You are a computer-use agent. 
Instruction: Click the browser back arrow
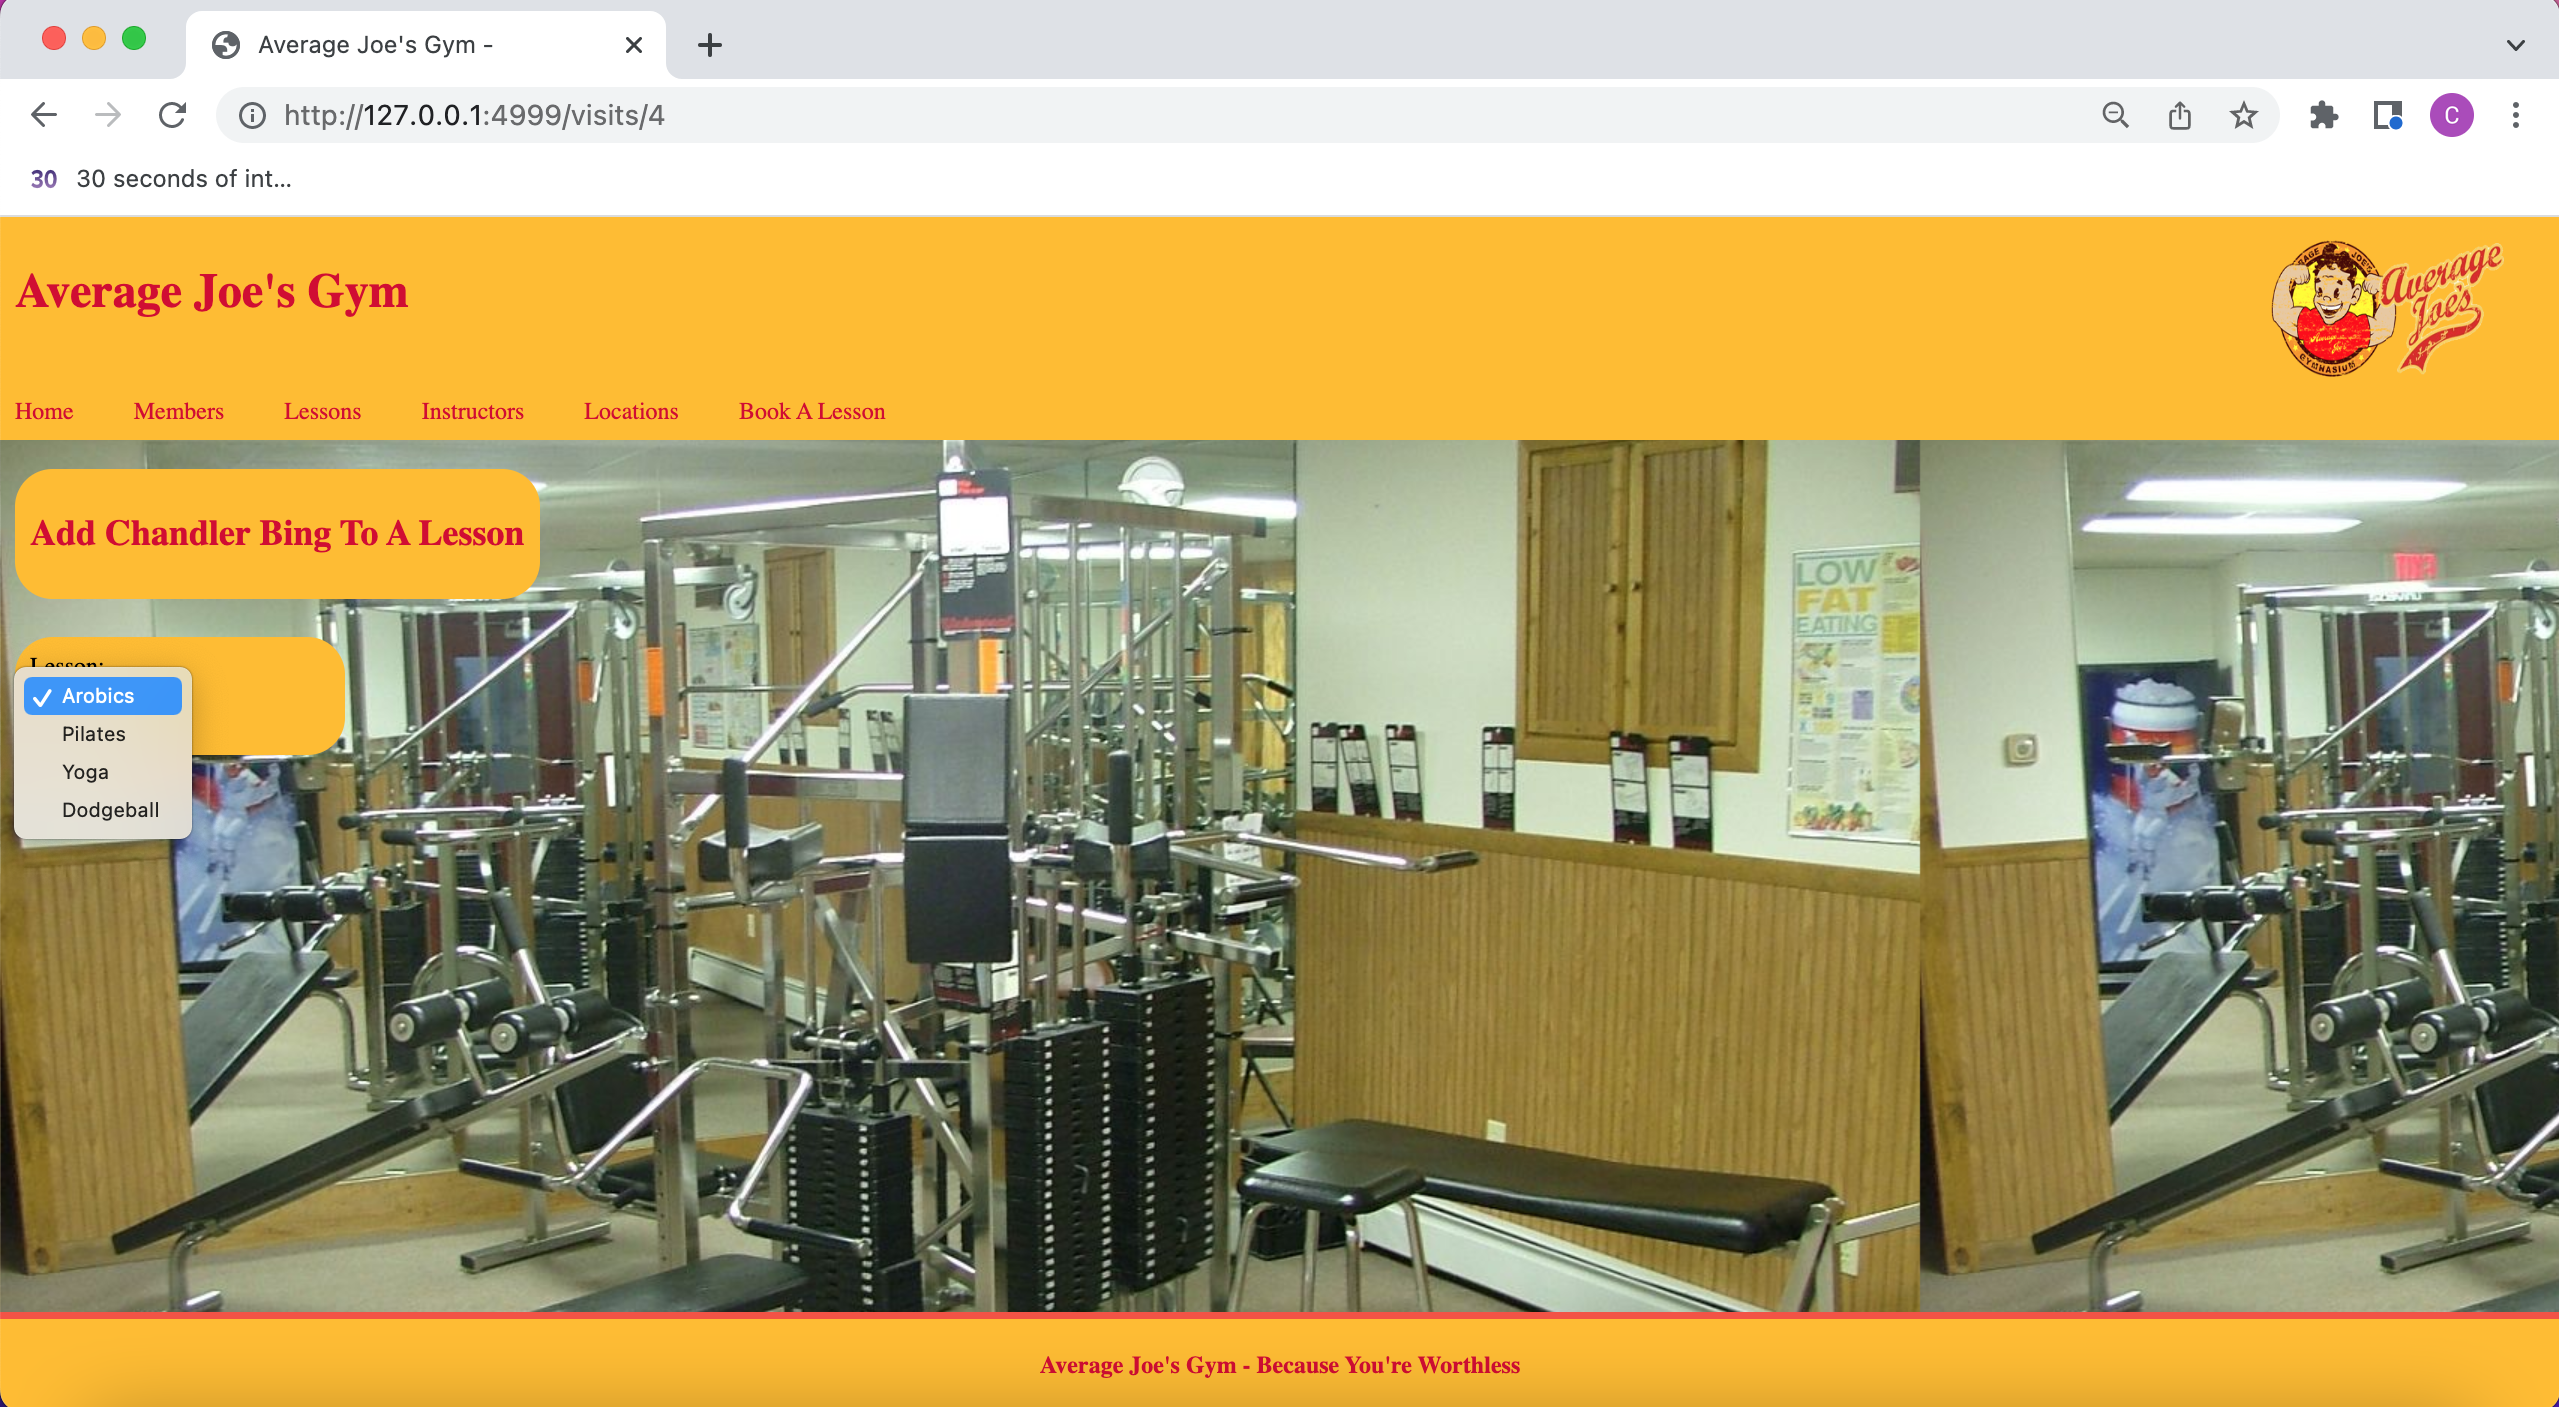coord(44,115)
